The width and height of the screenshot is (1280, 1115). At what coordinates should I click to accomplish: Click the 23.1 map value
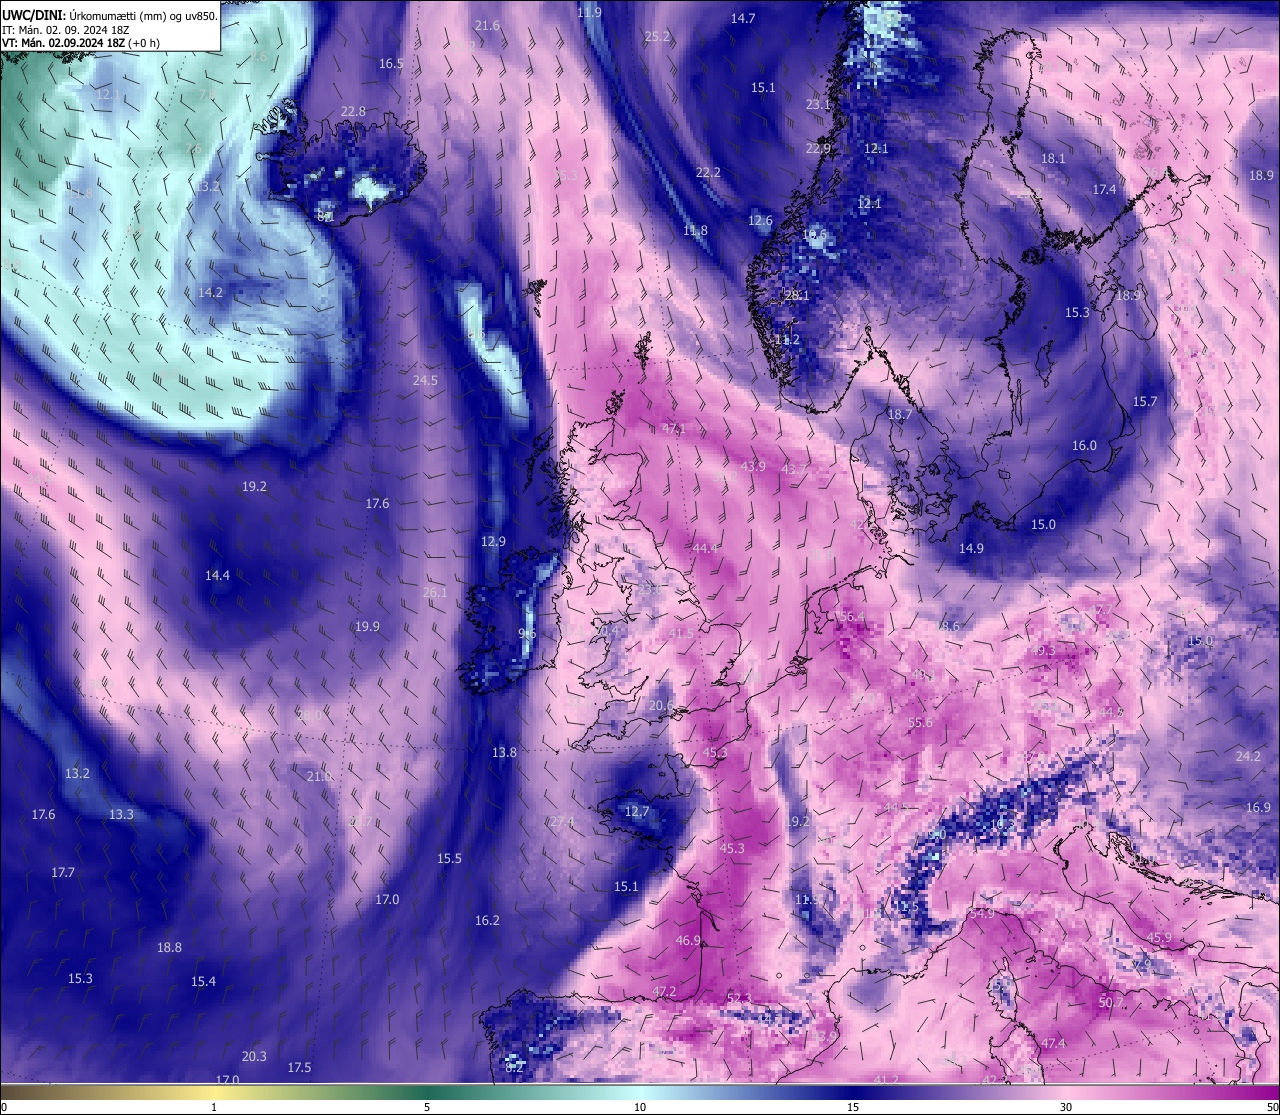pos(818,104)
